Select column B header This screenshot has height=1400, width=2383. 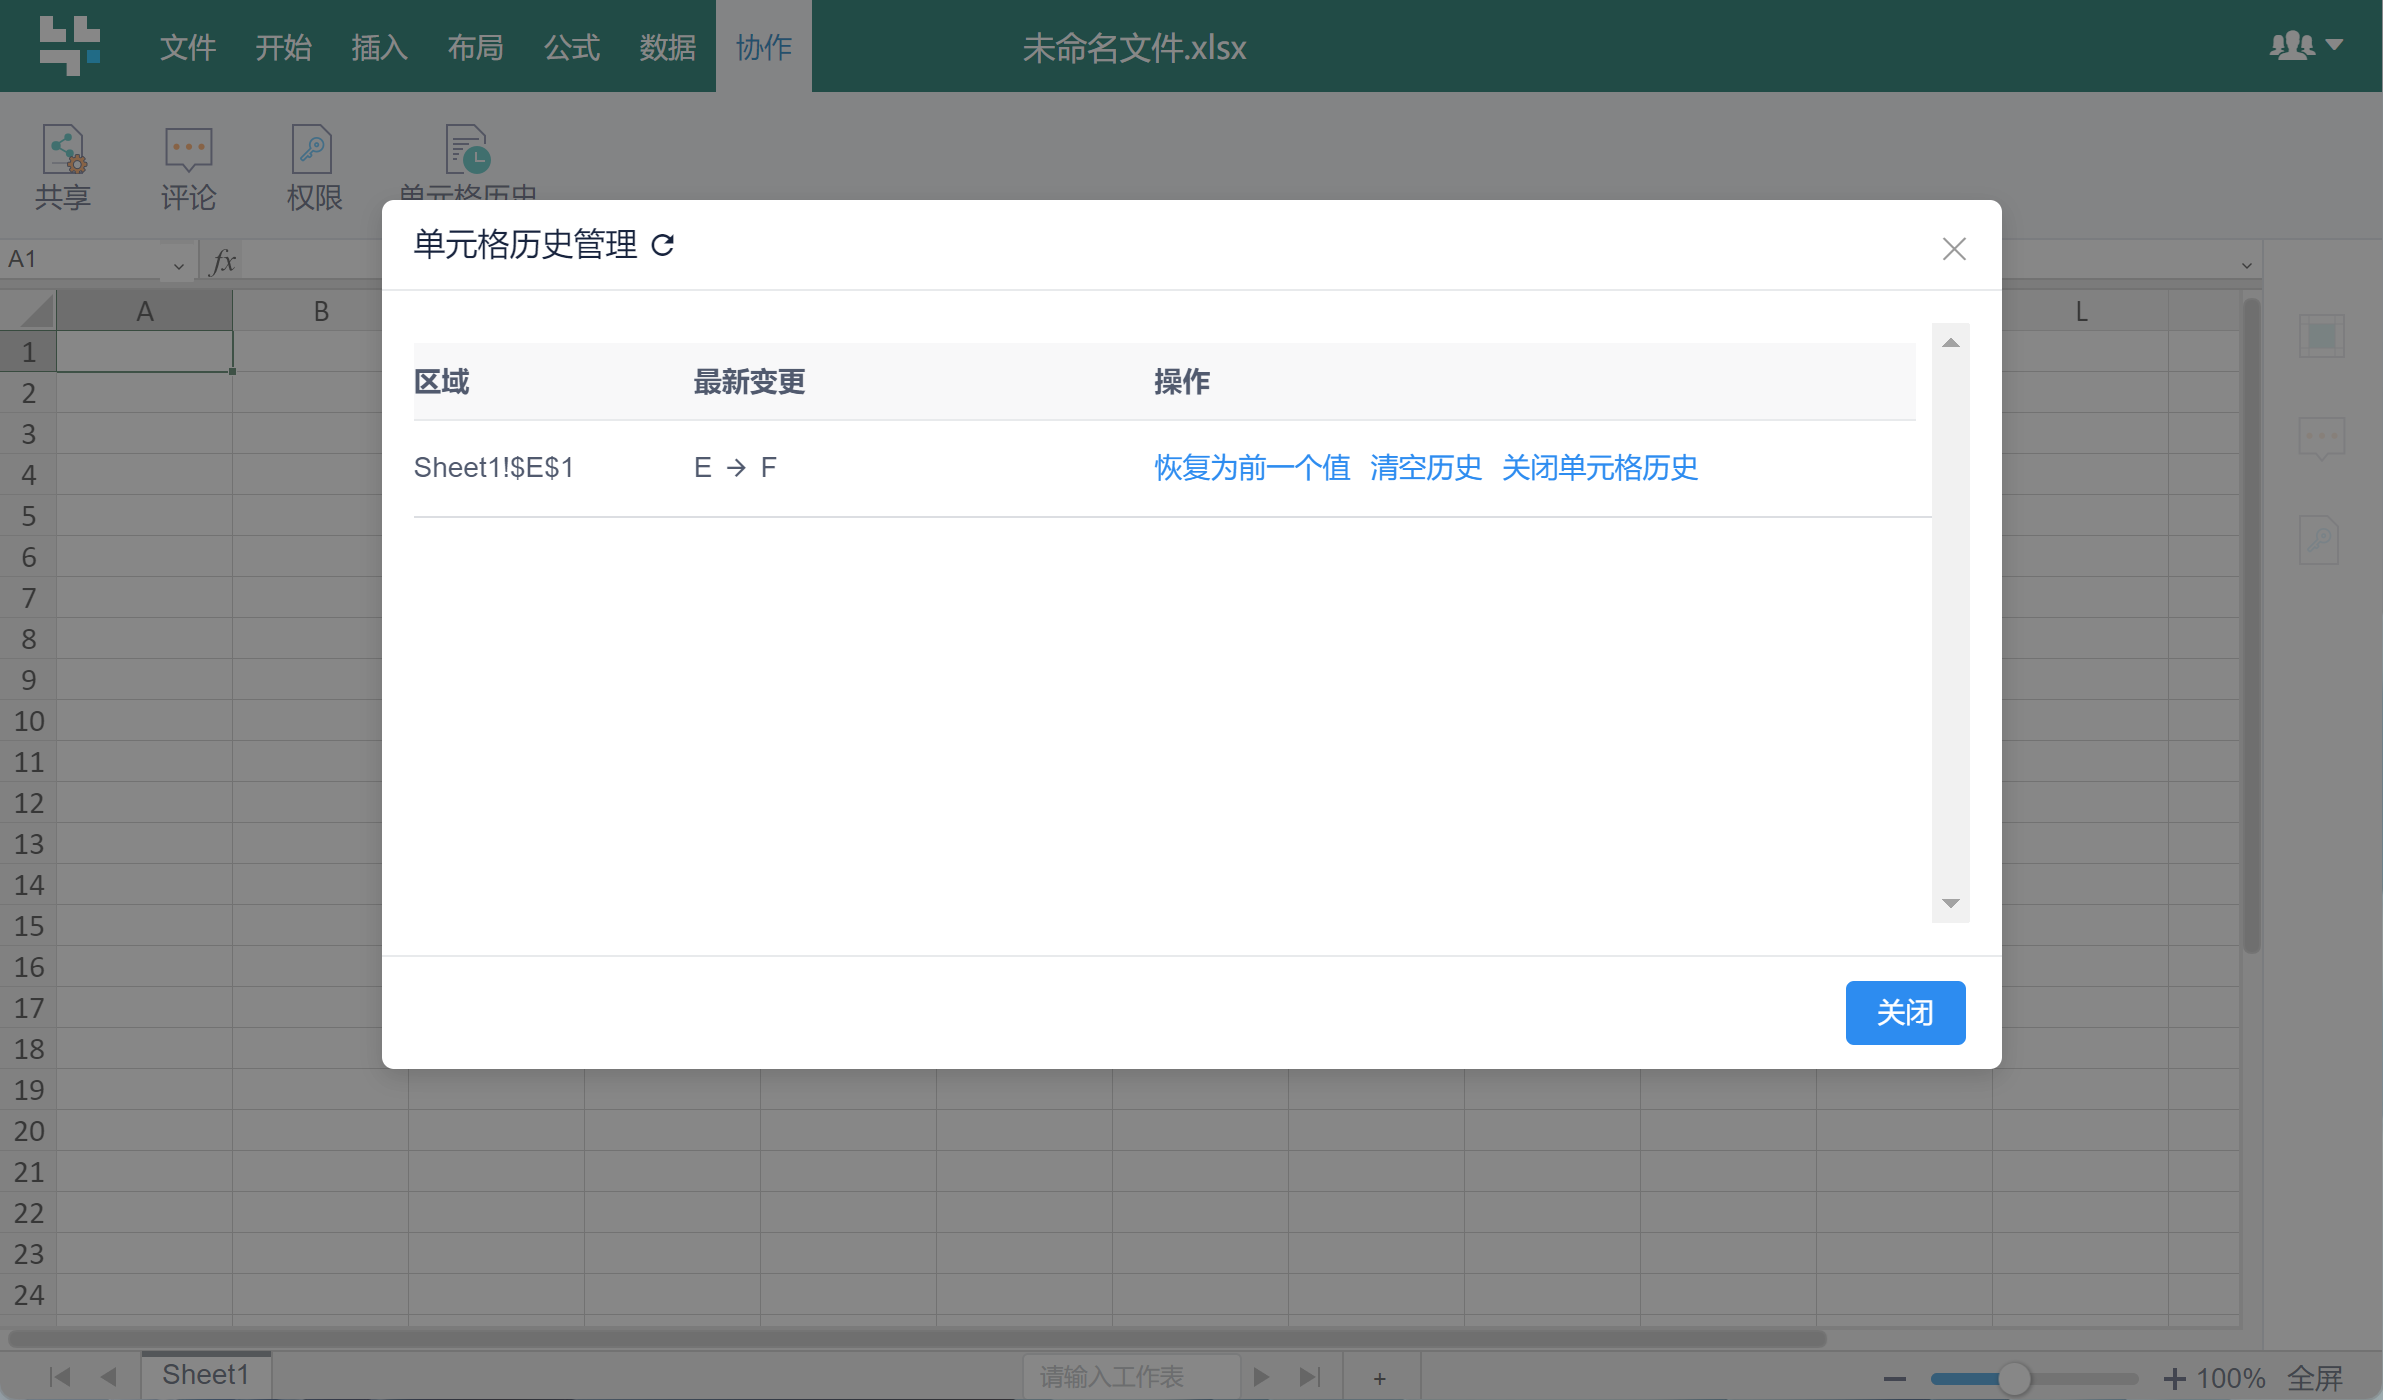321,311
